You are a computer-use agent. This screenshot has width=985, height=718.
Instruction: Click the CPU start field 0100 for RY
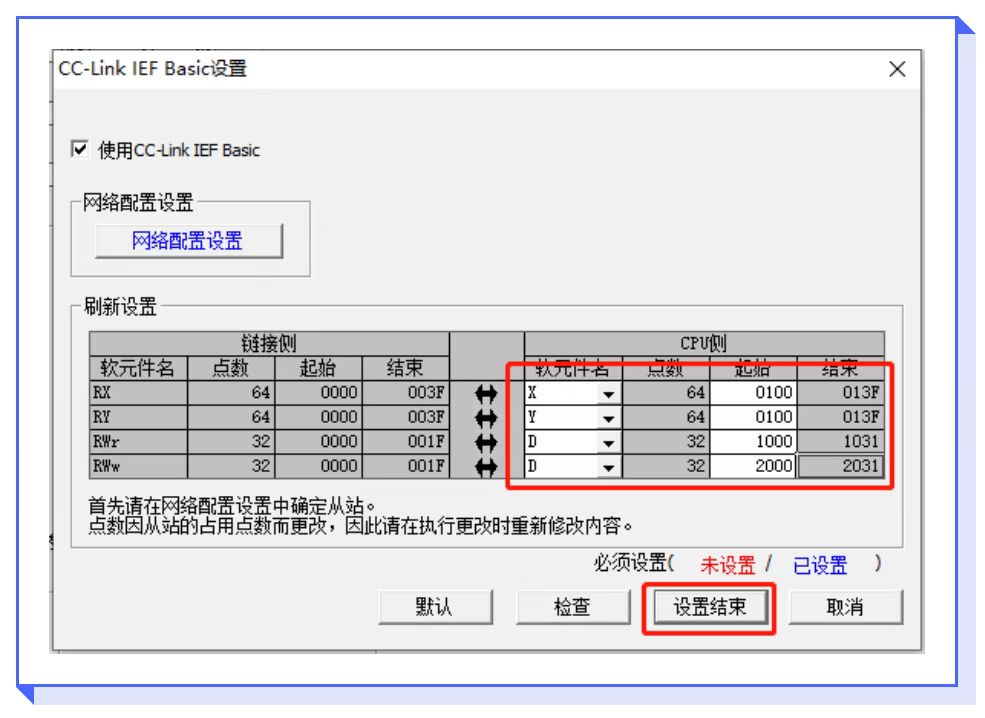(x=753, y=418)
